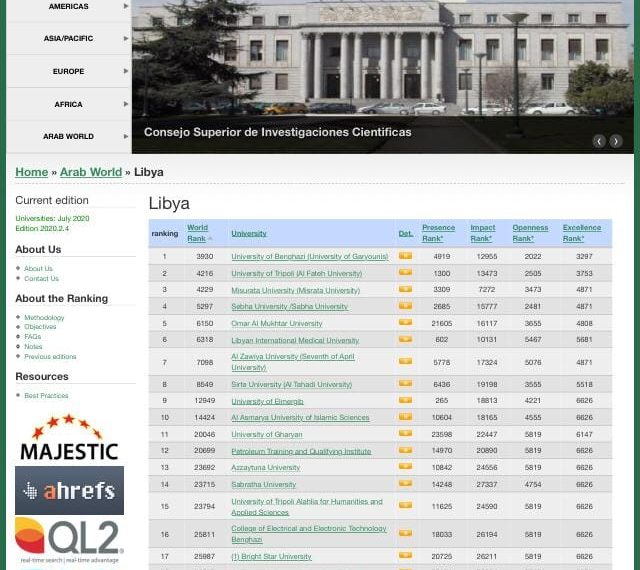Open the Europe menu item

pos(69,71)
